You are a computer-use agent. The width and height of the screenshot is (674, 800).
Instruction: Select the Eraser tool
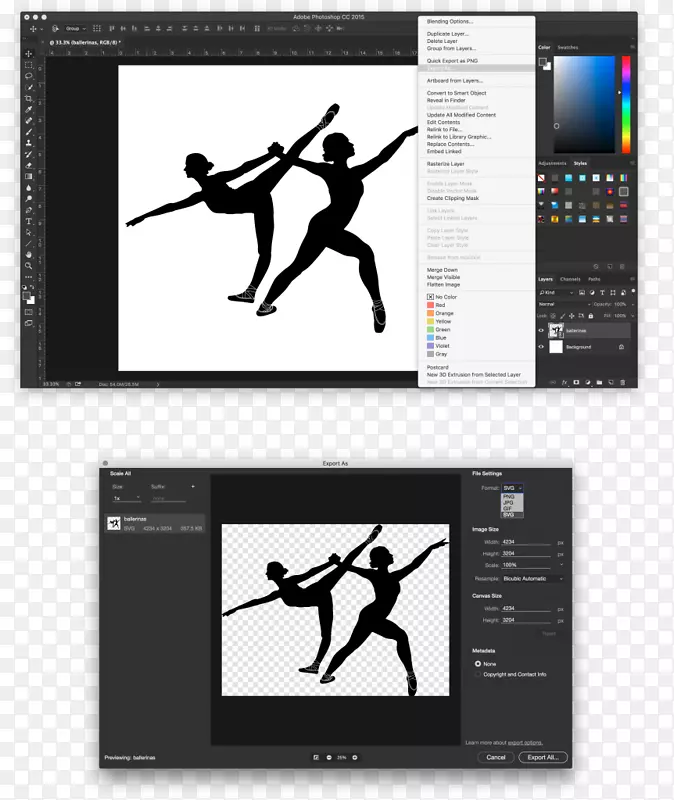pos(29,165)
